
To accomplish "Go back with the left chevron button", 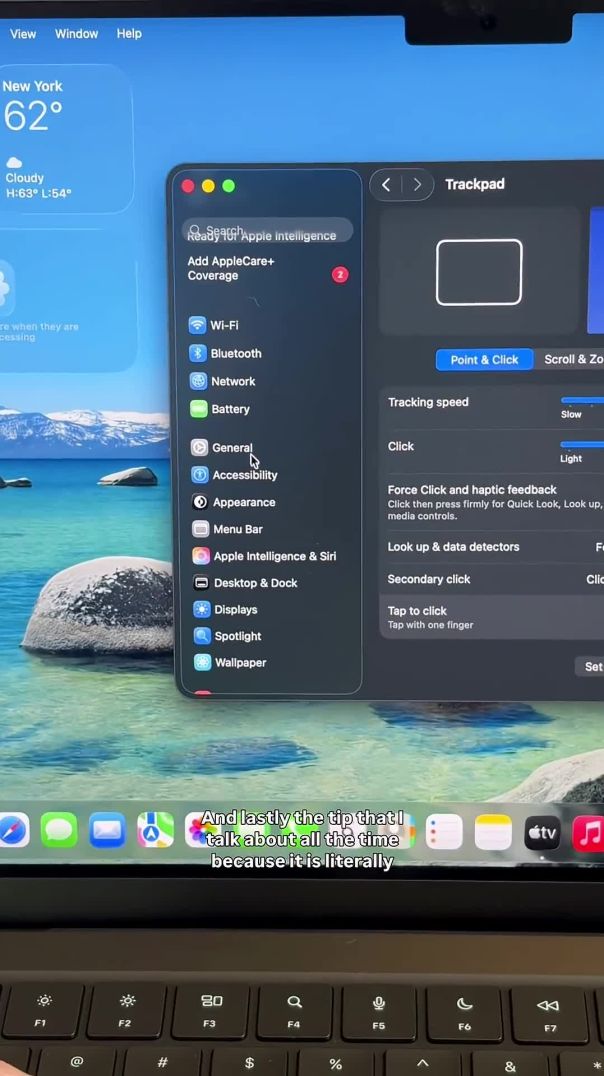I will pos(386,185).
